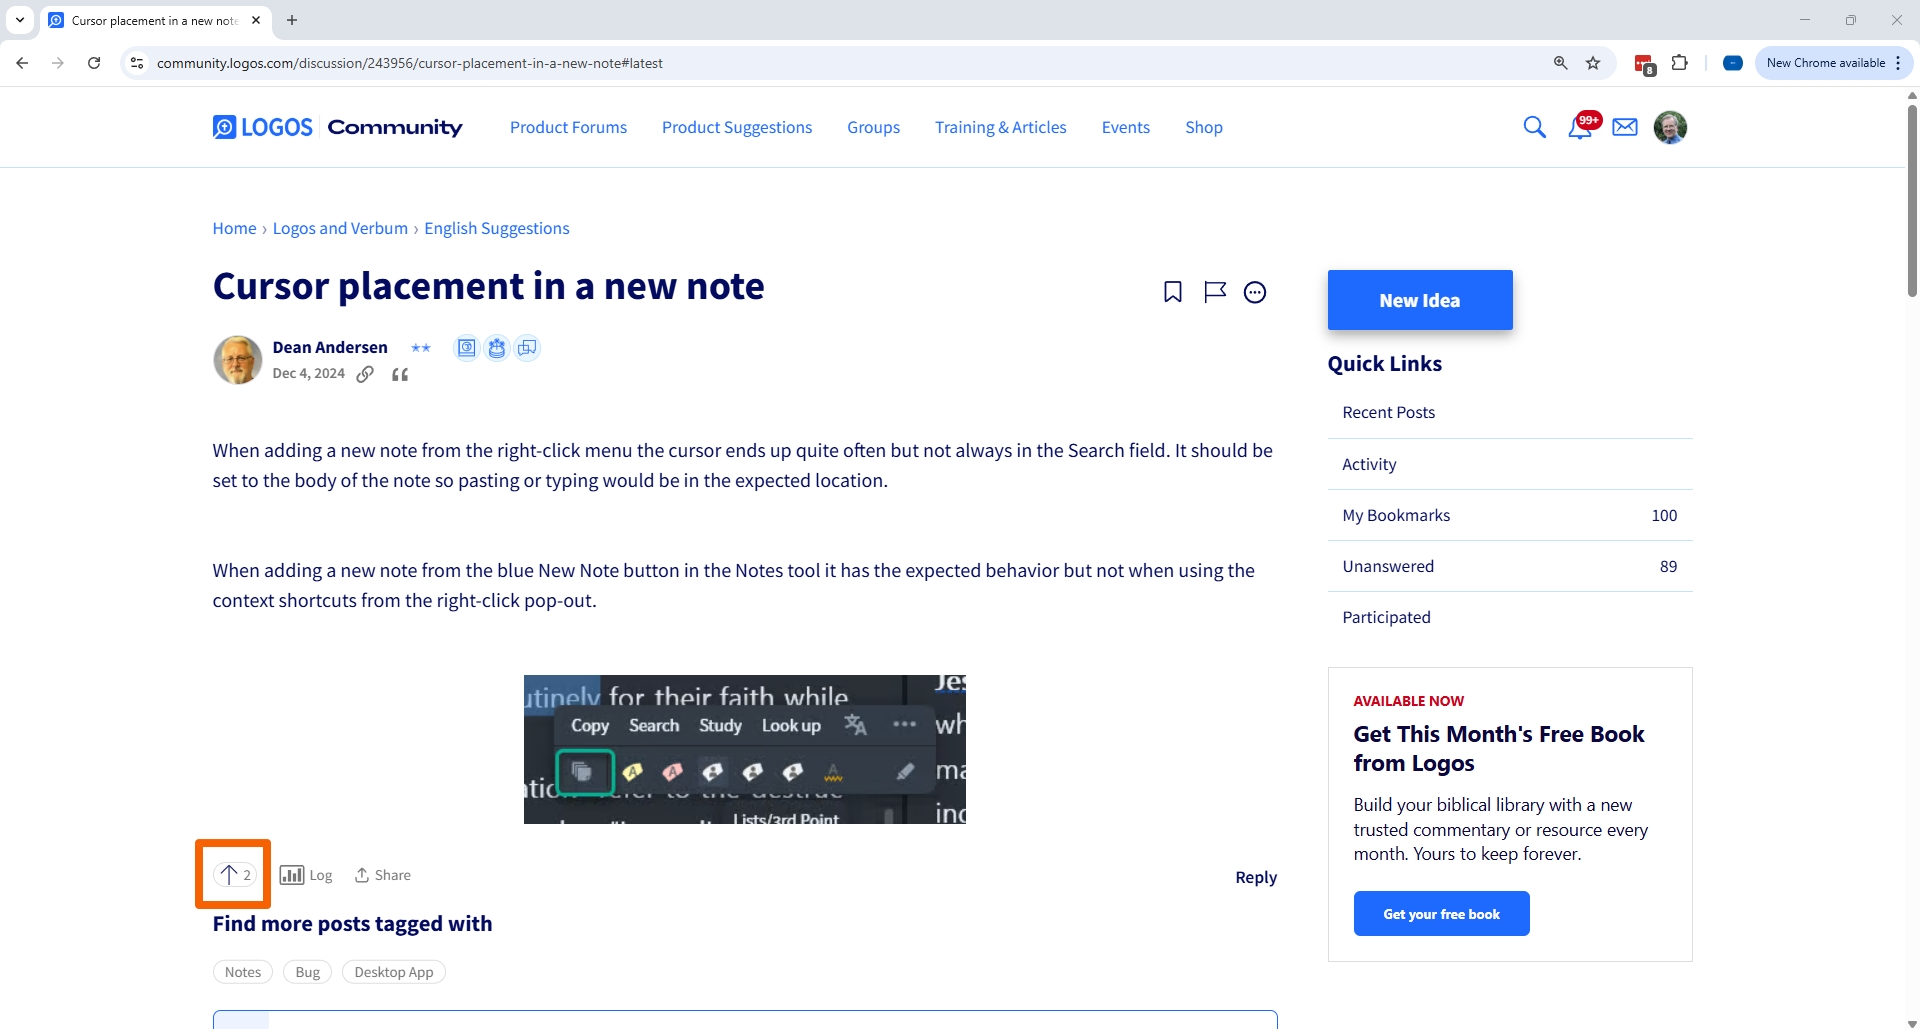Image resolution: width=1920 pixels, height=1029 pixels.
Task: Click the New Idea button
Action: 1420,300
